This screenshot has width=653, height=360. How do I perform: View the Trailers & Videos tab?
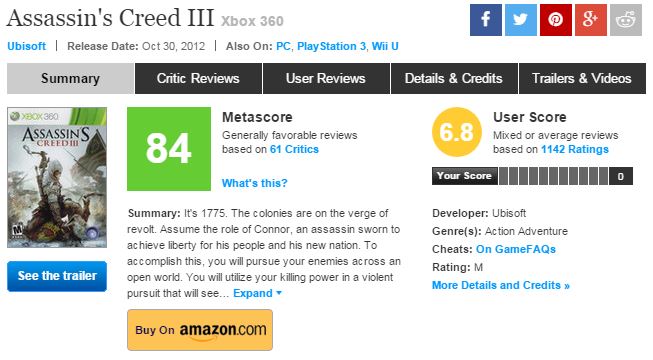click(x=582, y=78)
